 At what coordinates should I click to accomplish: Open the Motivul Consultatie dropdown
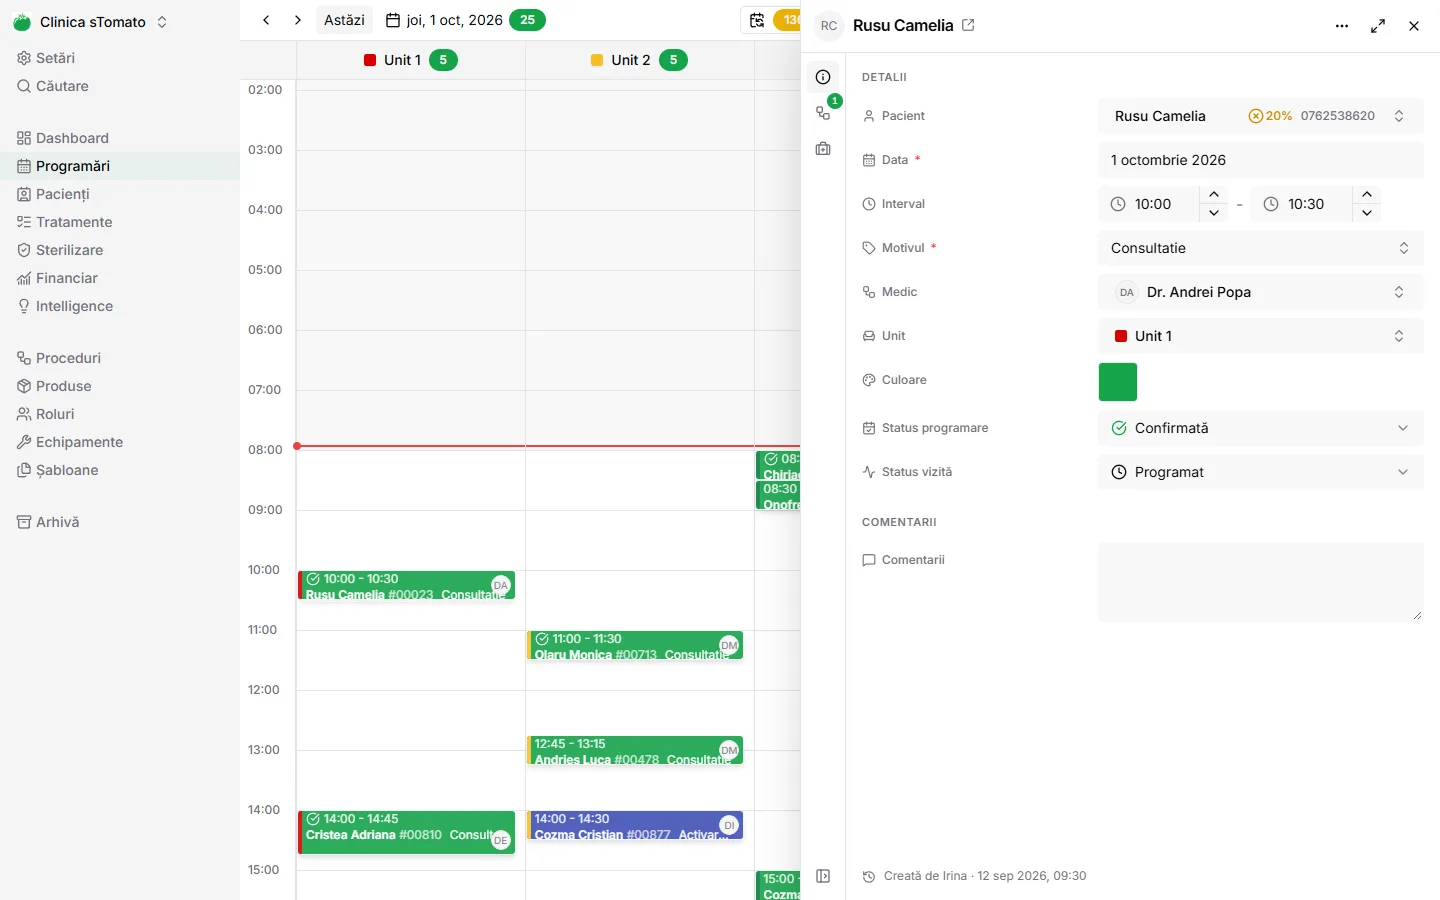(x=1260, y=248)
